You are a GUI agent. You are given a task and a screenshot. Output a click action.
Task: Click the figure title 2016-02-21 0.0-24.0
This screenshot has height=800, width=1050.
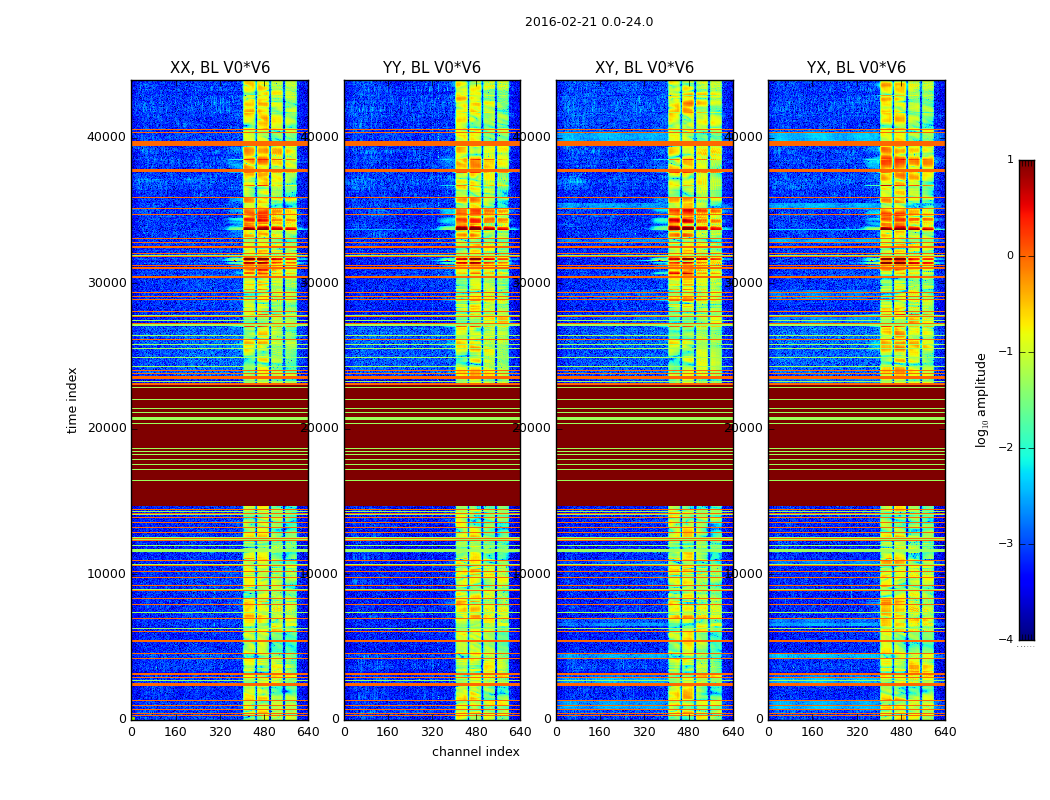589,22
